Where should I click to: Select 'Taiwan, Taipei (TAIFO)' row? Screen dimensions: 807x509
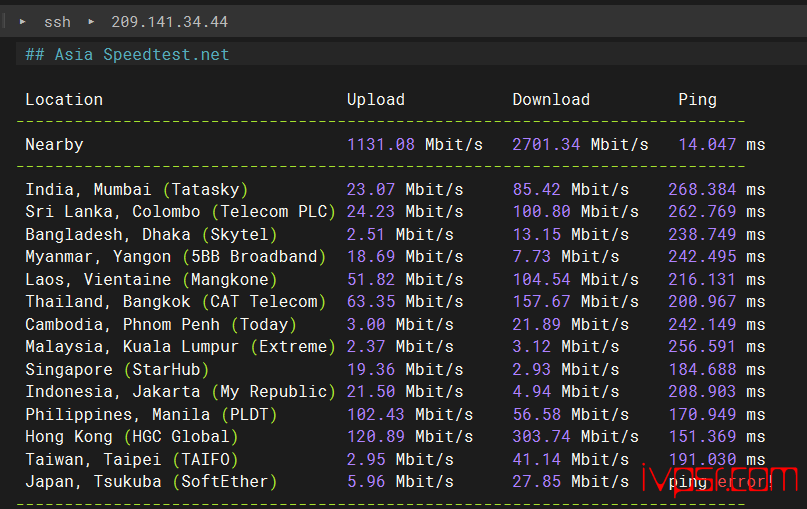point(132,460)
